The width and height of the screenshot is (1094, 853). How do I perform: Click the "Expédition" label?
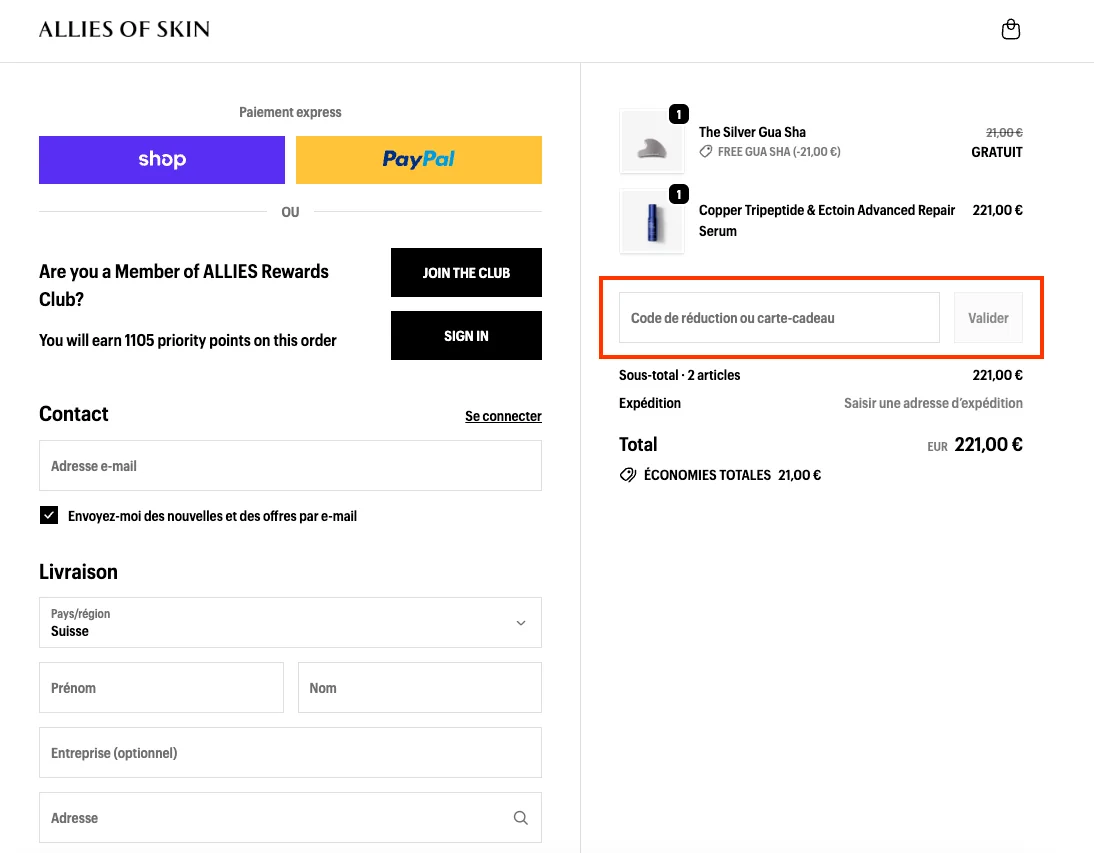point(650,403)
